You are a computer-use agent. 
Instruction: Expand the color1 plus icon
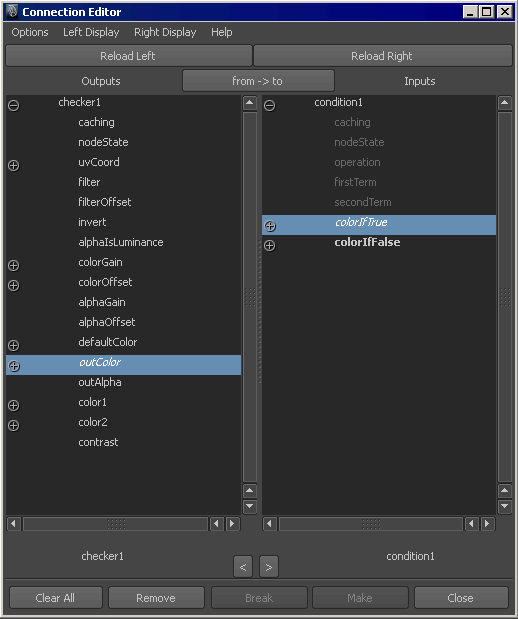click(13, 405)
